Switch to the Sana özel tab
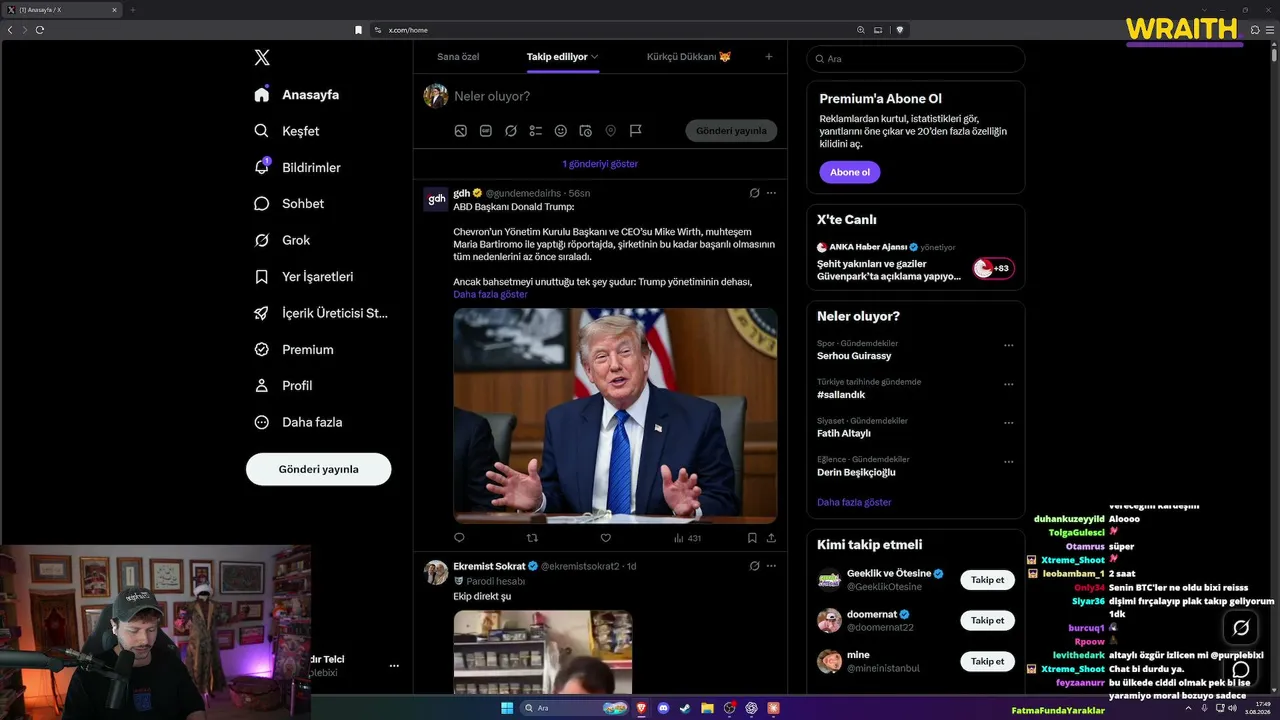1280x720 pixels. pos(458,57)
